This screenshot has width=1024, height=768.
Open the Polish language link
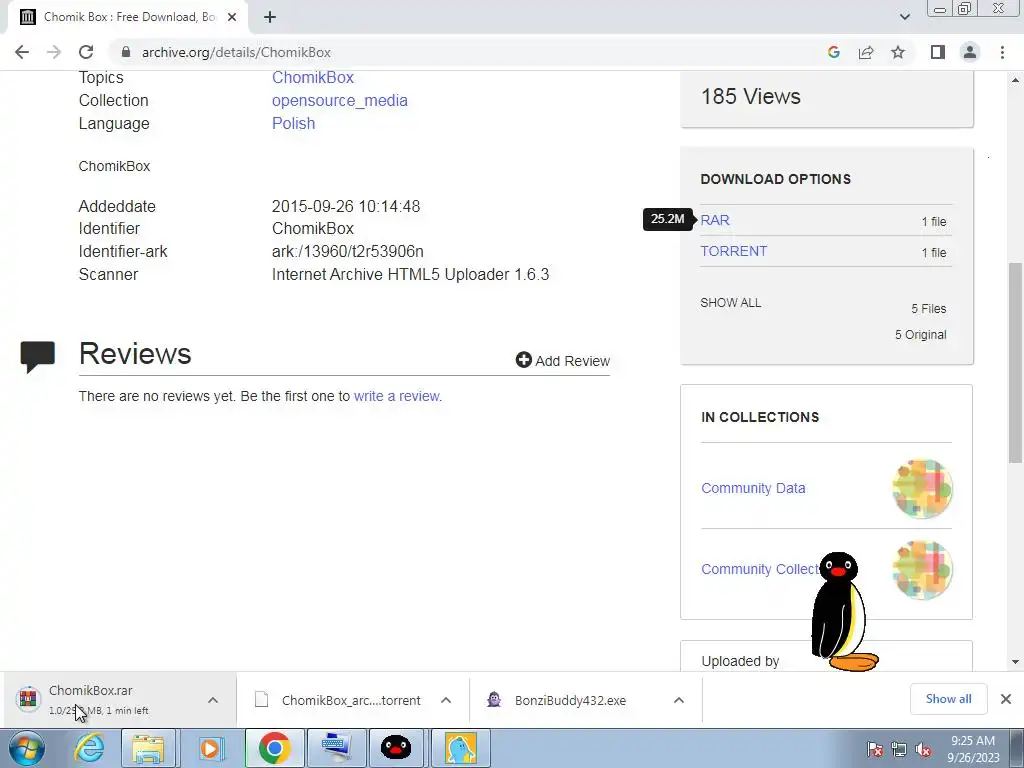(x=293, y=123)
